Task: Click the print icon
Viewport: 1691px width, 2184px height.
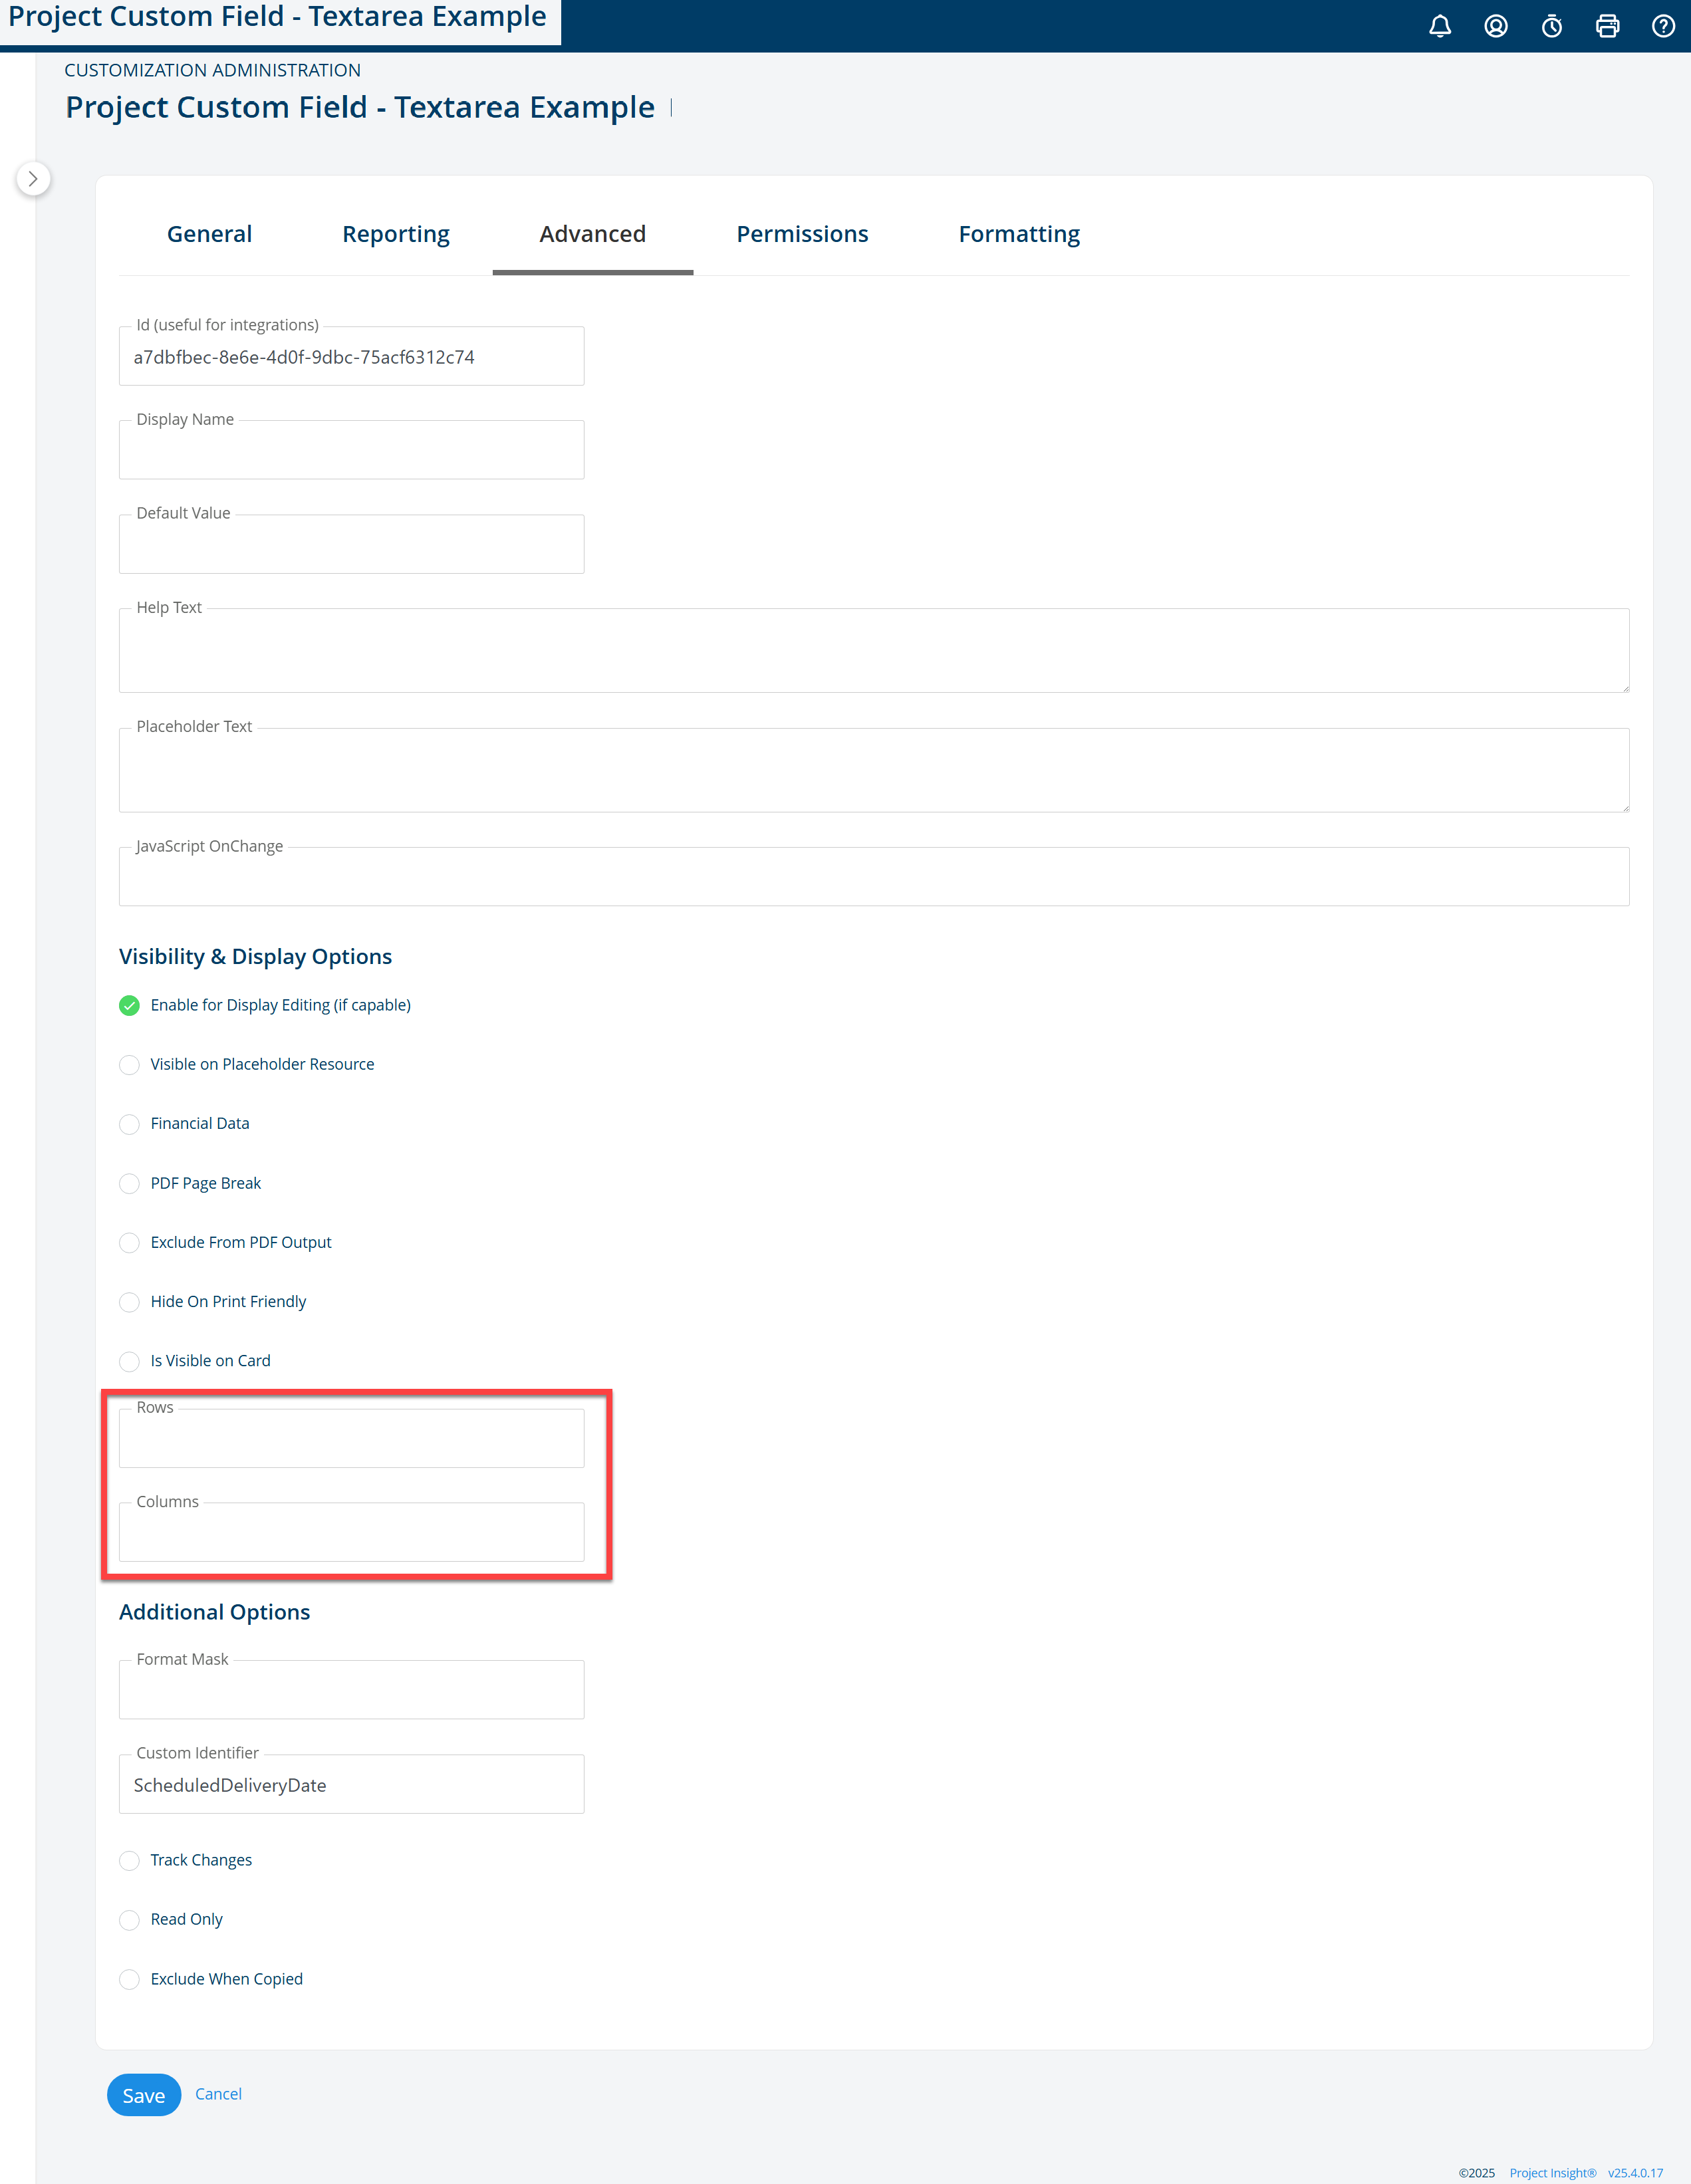Action: point(1608,26)
